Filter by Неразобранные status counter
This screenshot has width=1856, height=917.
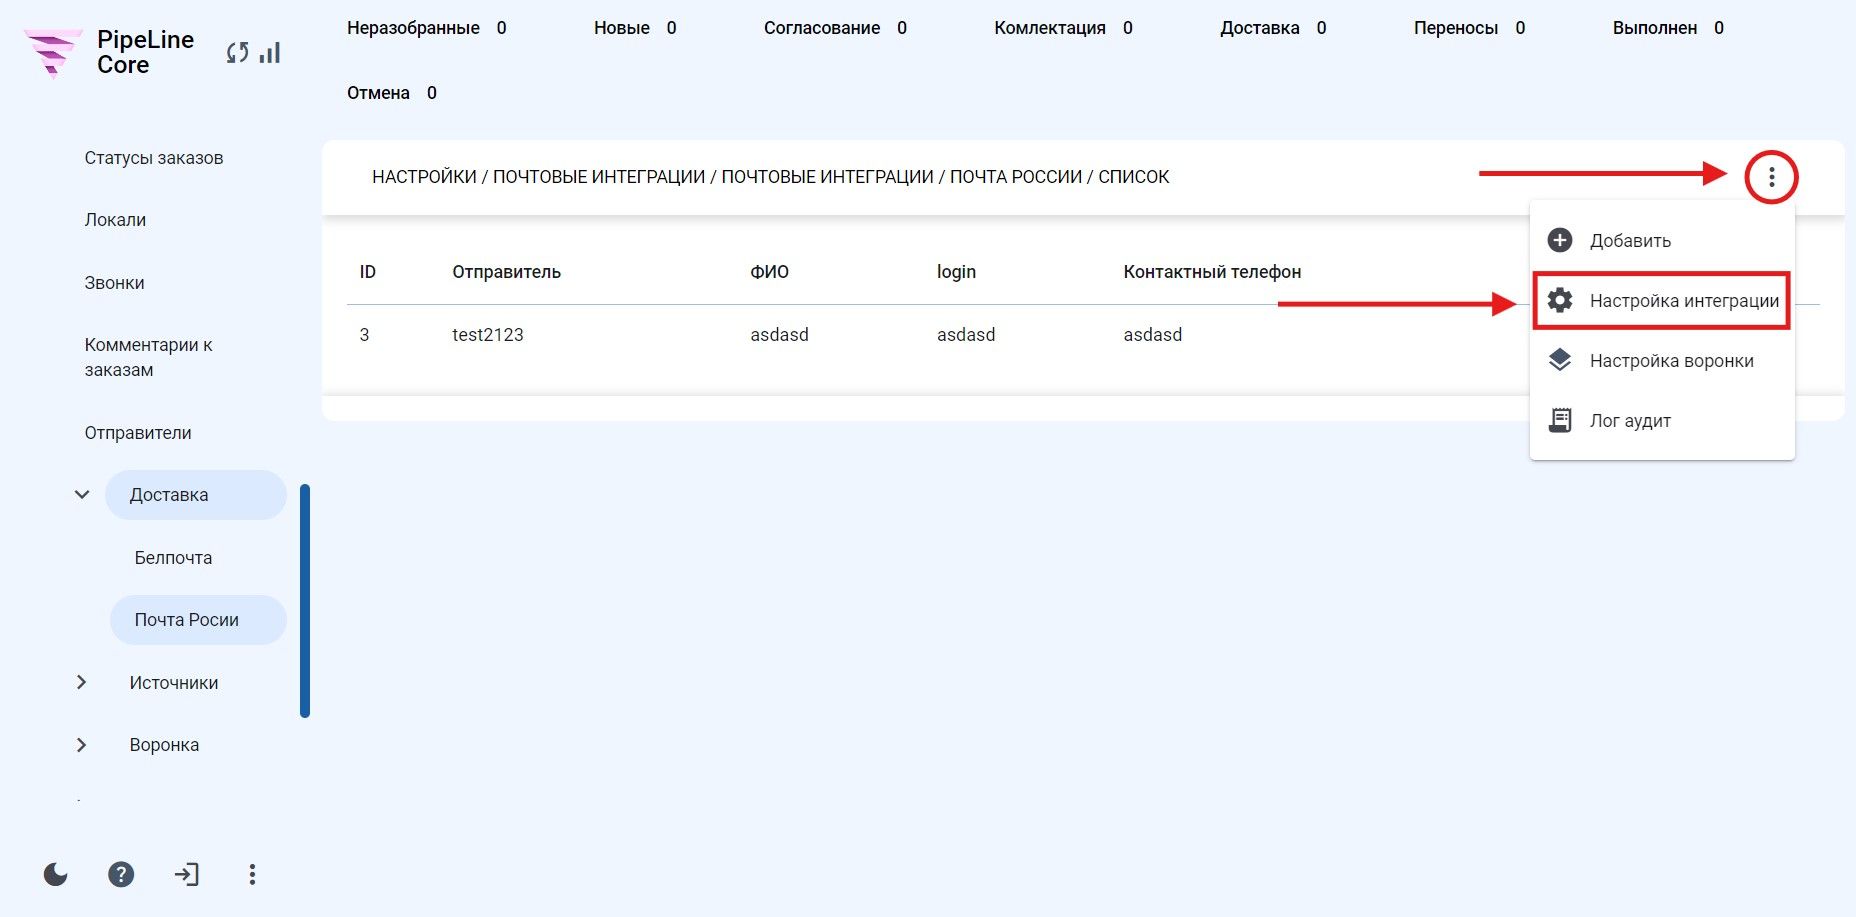(427, 28)
